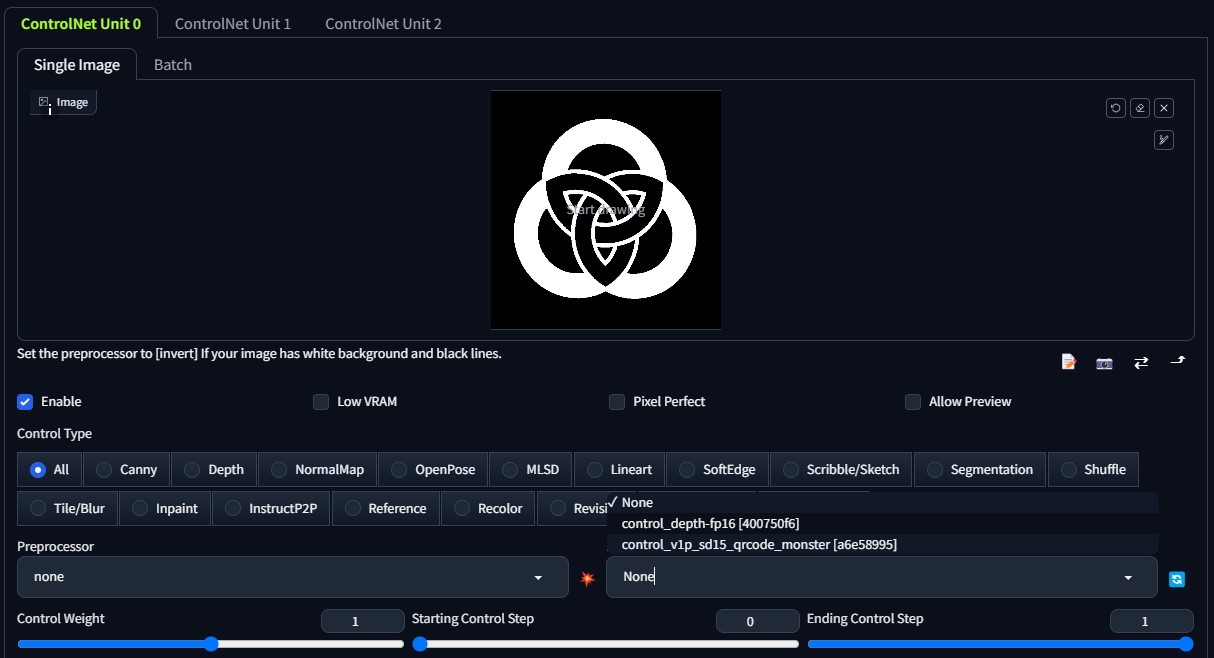
Task: Click the undo icon above the canvas
Action: [x=1116, y=108]
